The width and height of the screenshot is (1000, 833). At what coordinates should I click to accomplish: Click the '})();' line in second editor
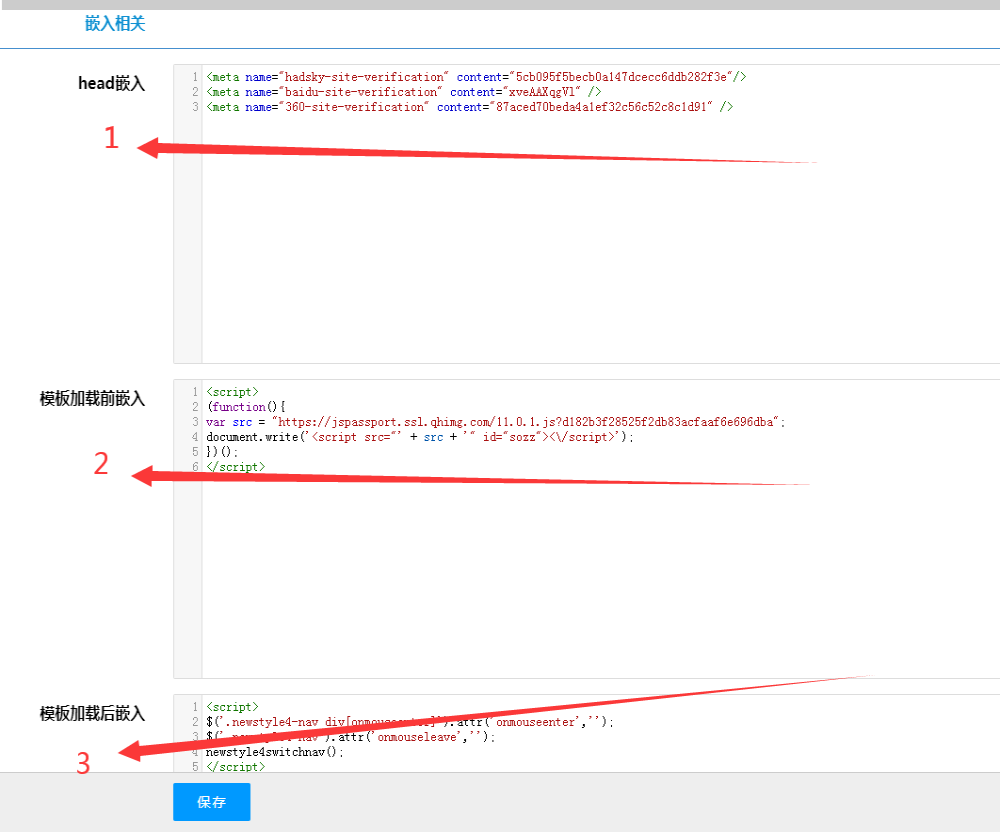(x=222, y=452)
